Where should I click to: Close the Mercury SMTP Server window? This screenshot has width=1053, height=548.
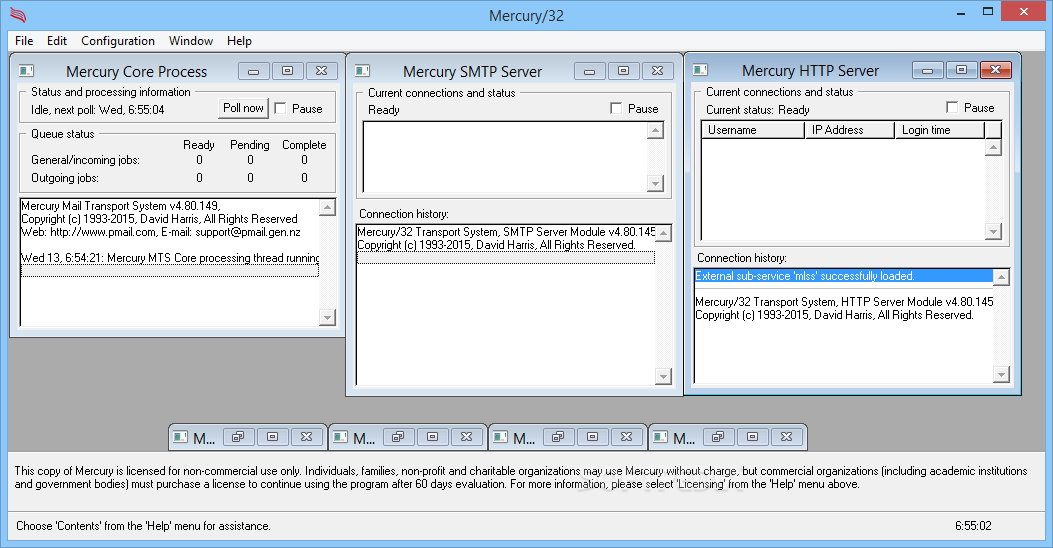[657, 71]
